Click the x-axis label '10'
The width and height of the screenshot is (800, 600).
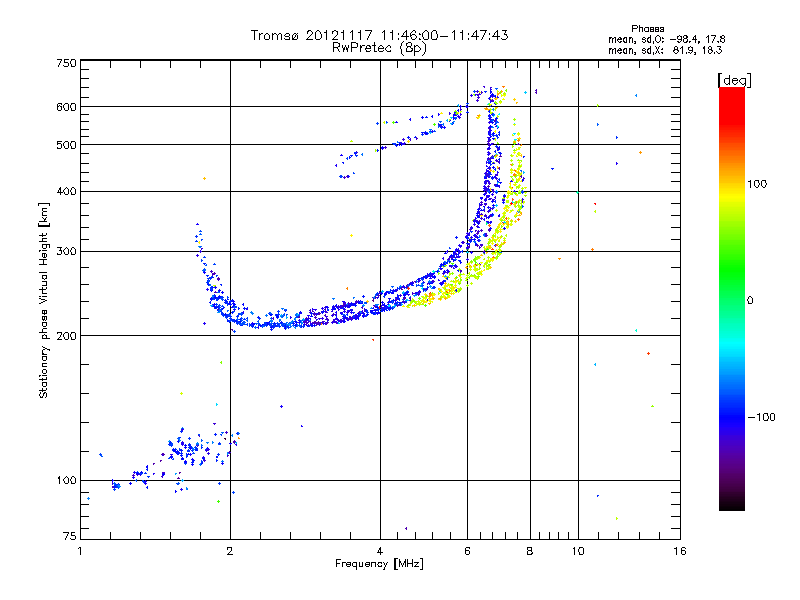click(x=578, y=551)
